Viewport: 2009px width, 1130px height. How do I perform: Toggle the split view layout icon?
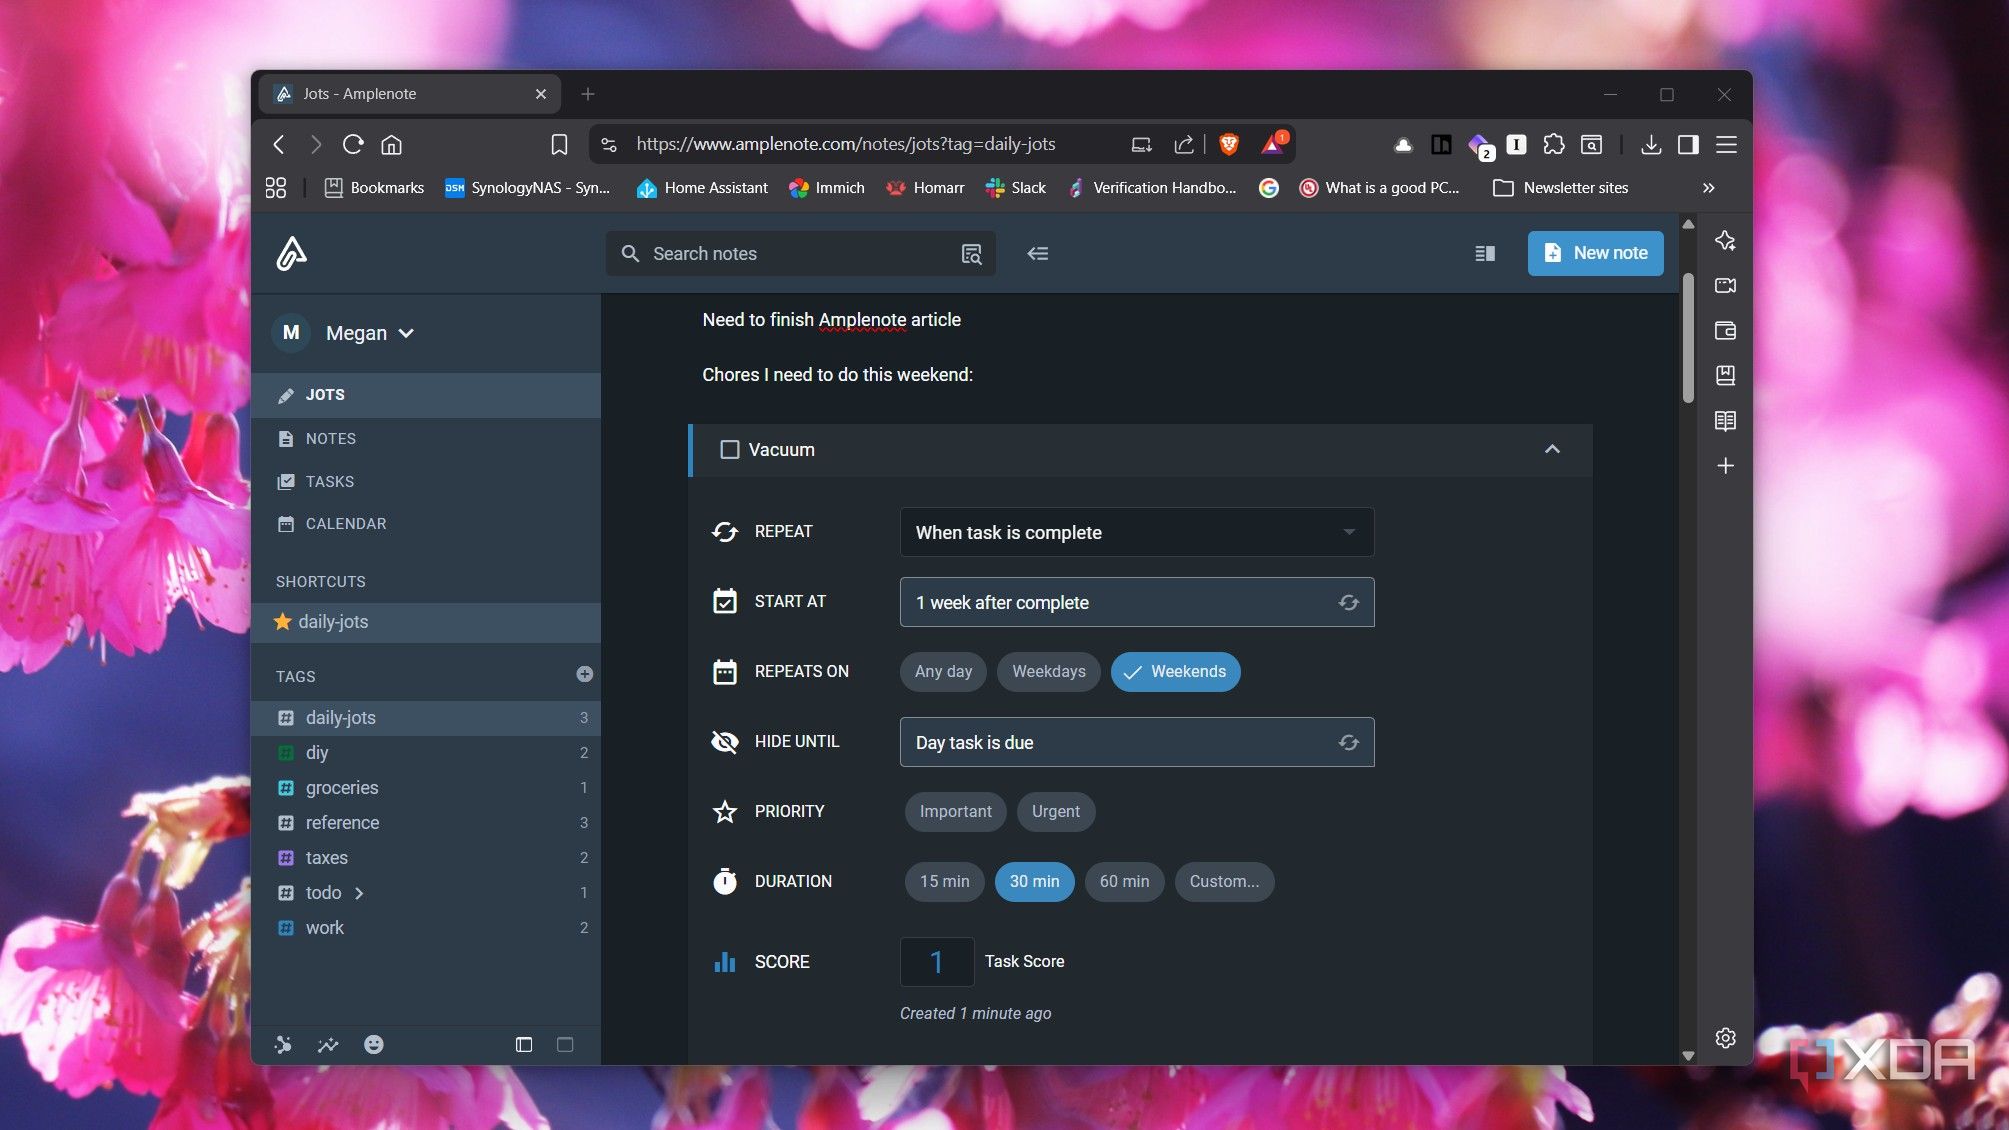[1484, 254]
